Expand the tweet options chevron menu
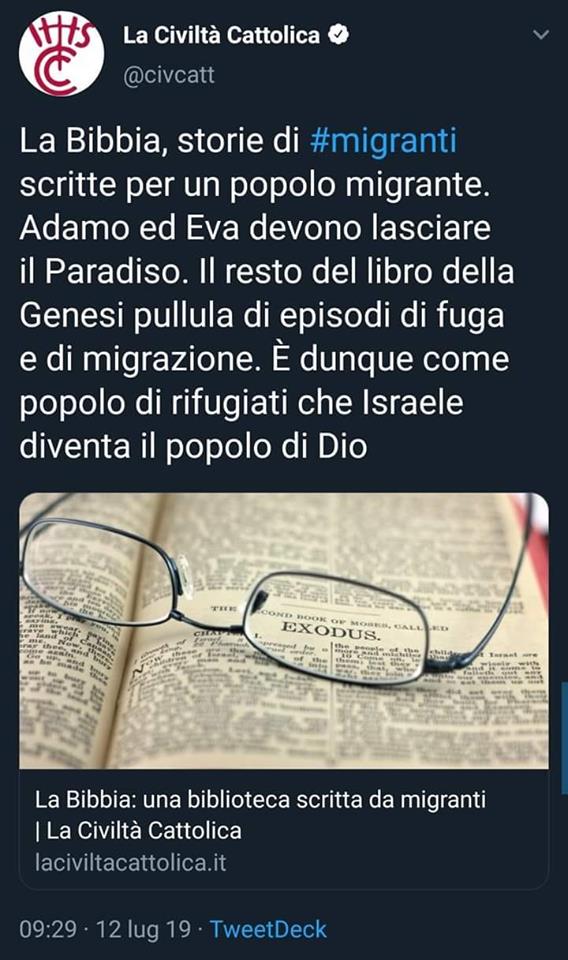The height and width of the screenshot is (960, 568). coord(541,35)
